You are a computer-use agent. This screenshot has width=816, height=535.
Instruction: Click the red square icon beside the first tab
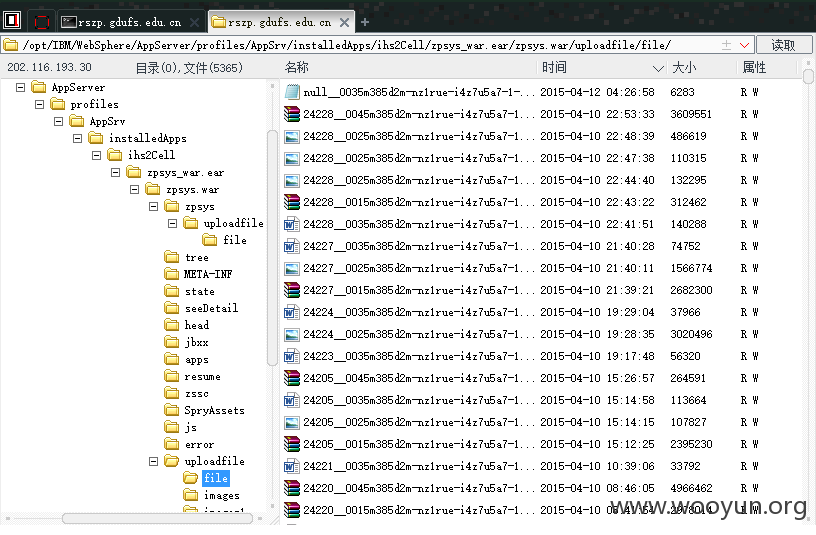pos(42,22)
